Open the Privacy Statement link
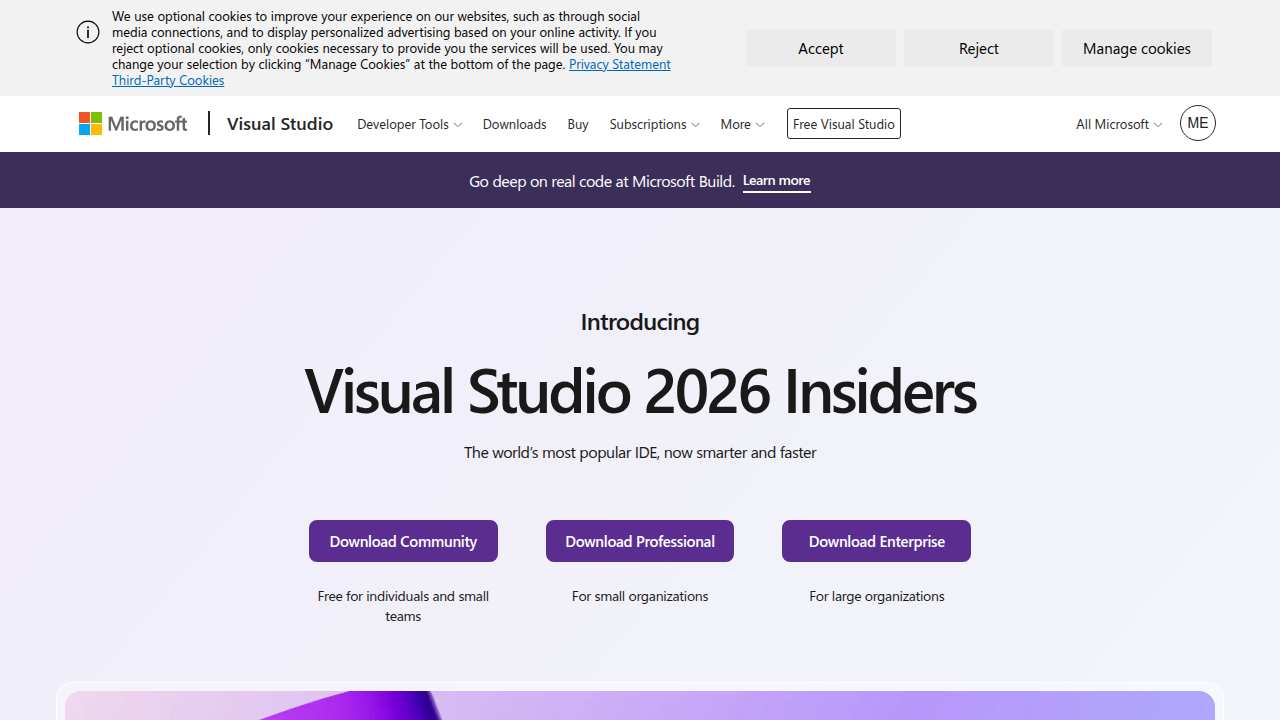This screenshot has width=1280, height=720. tap(620, 64)
